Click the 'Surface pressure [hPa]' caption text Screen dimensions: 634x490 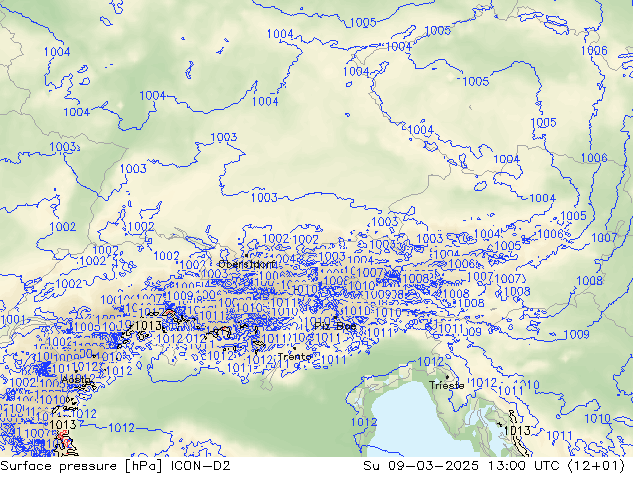81,466
